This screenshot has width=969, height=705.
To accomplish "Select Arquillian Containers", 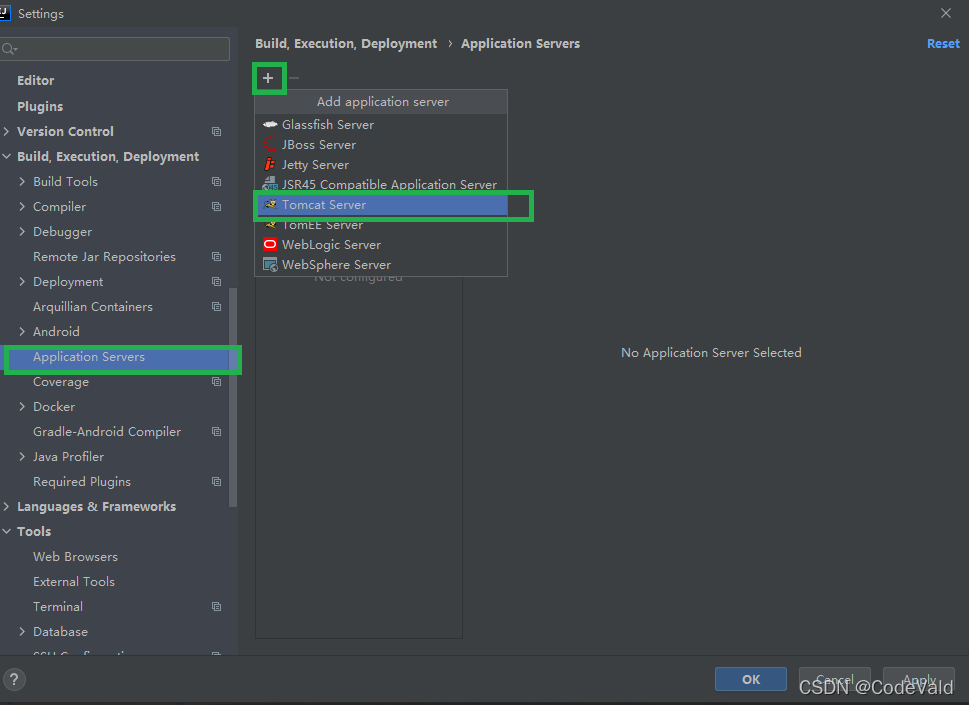I will [93, 306].
